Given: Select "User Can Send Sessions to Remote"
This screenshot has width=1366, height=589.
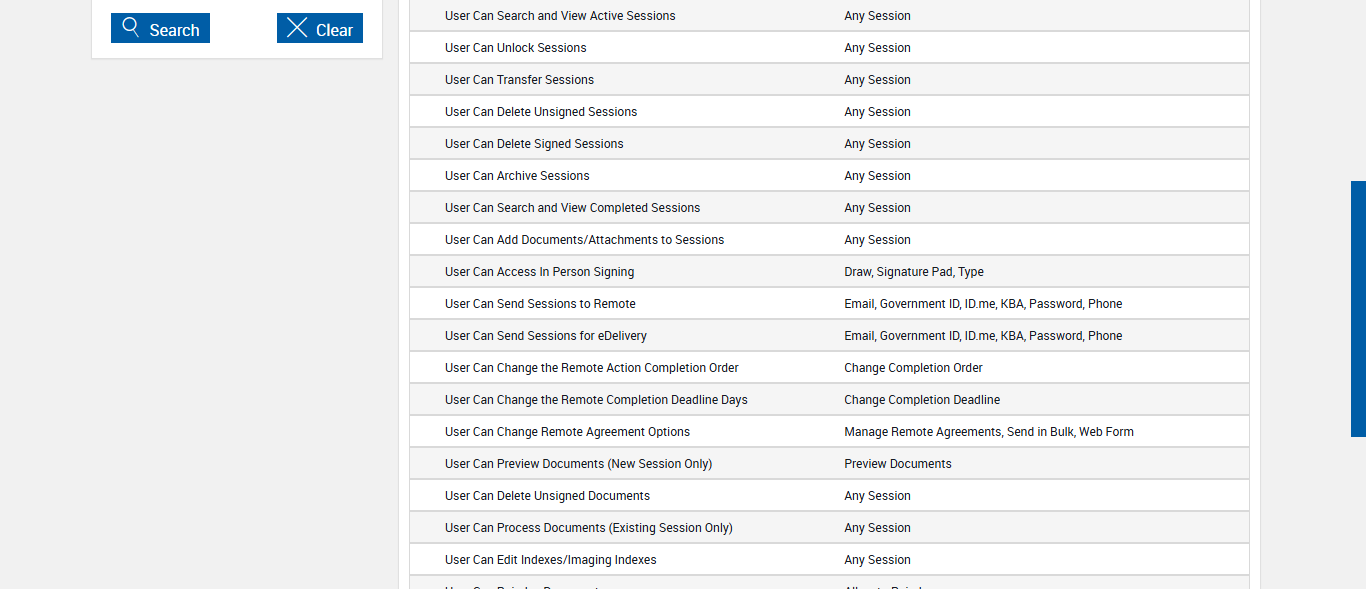Looking at the screenshot, I should coord(540,304).
